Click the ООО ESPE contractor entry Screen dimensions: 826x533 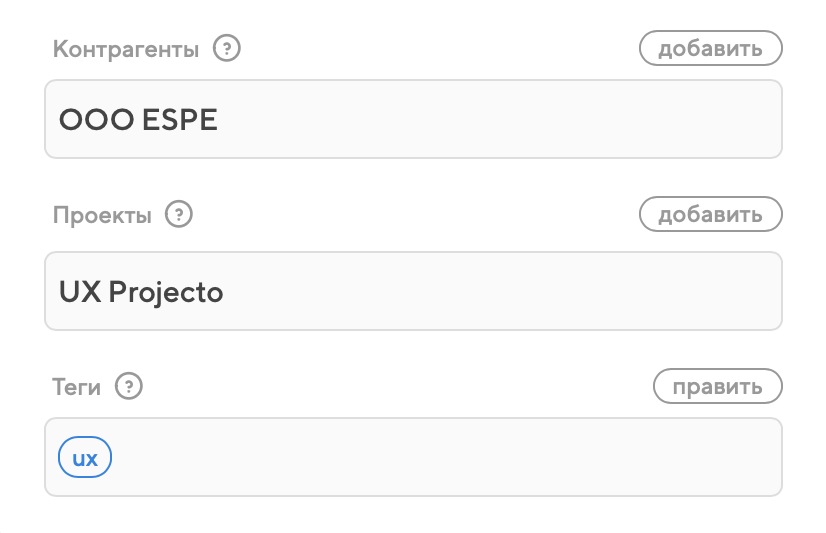139,120
